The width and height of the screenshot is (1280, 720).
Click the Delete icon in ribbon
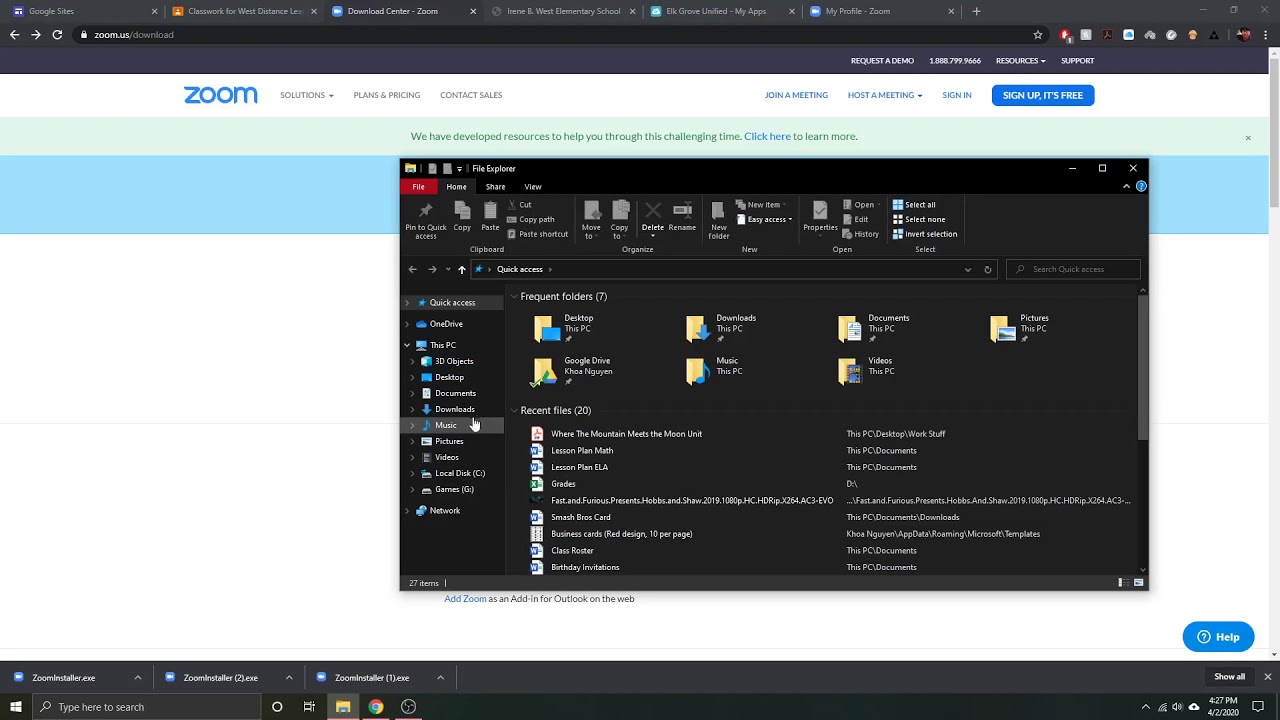coord(653,216)
